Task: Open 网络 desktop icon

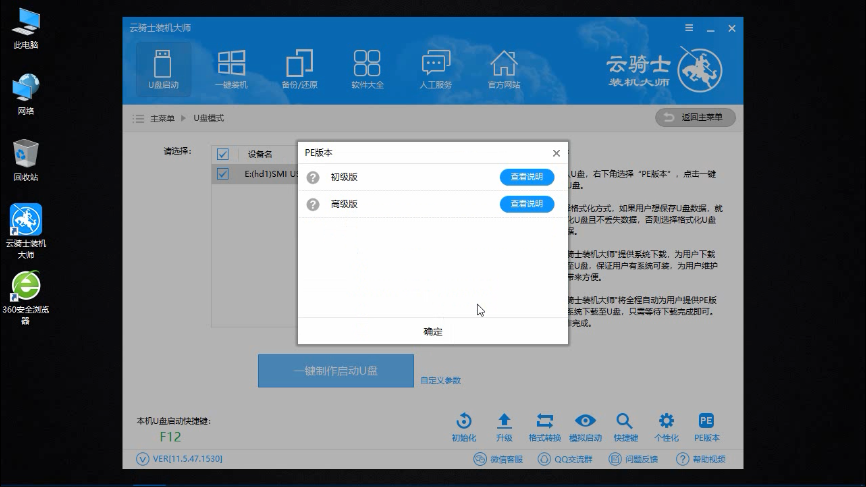Action: [25, 94]
